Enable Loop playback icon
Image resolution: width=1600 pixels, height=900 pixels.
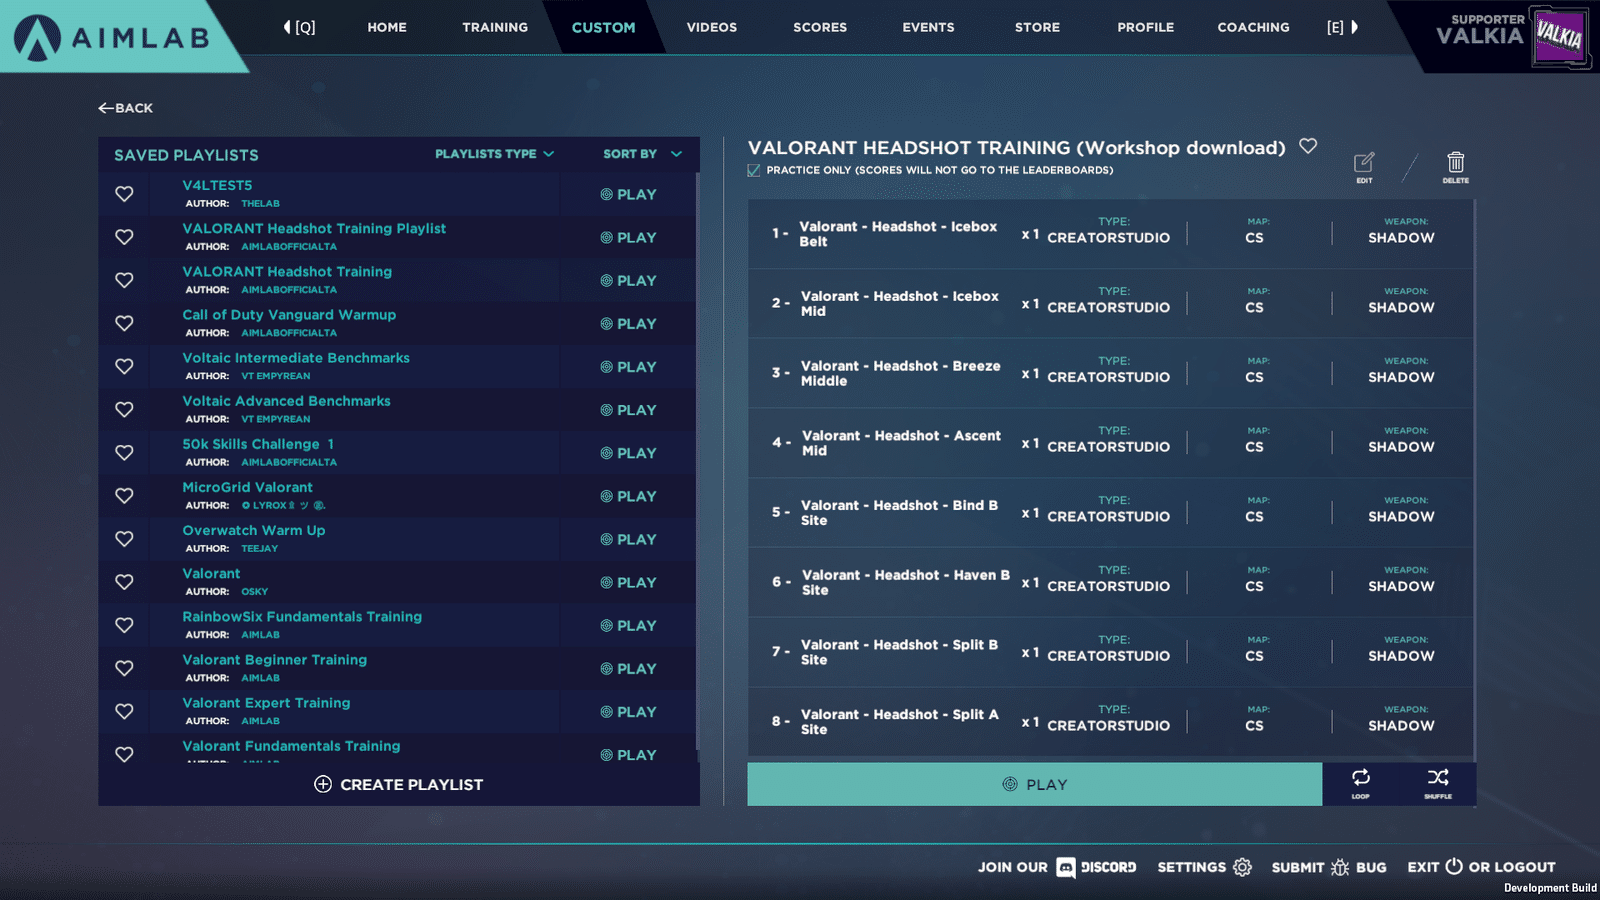coord(1361,783)
